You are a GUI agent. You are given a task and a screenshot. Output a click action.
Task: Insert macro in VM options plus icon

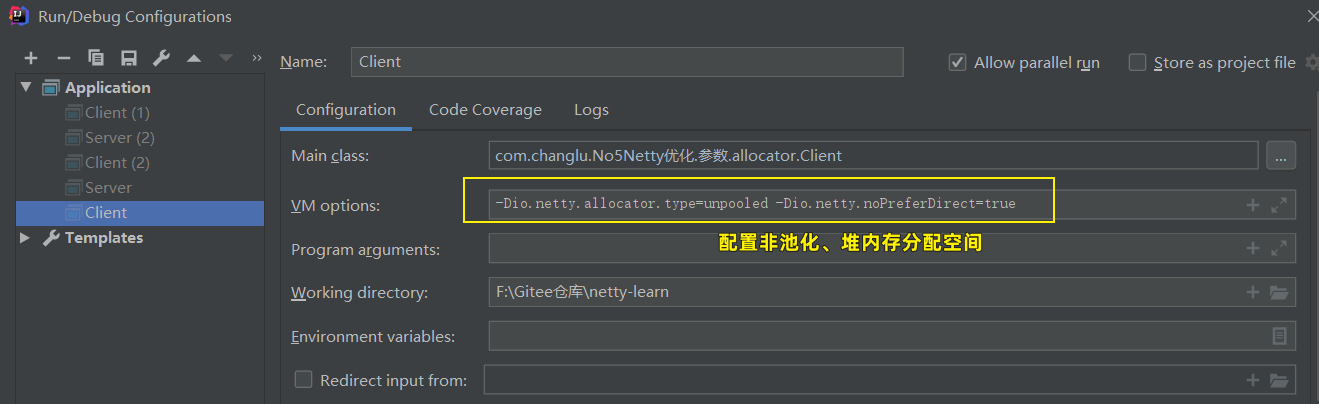point(1252,205)
